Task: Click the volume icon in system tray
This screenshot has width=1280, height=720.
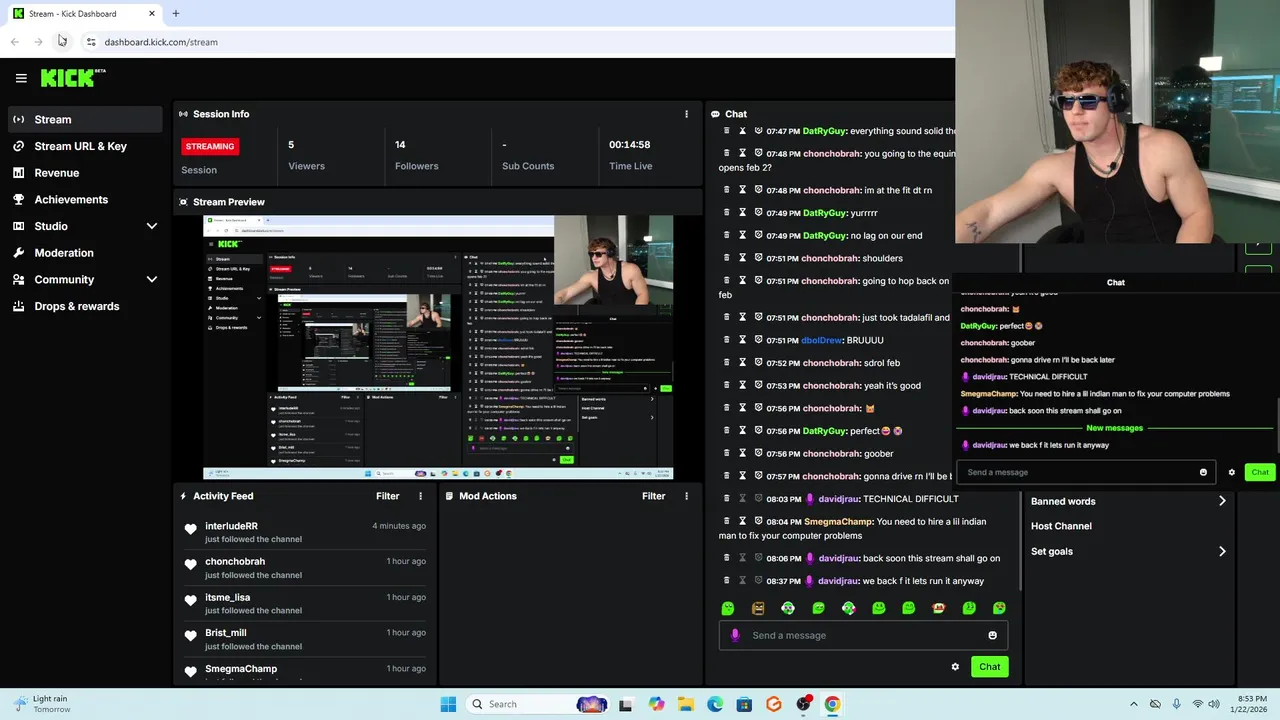Action: click(x=1216, y=704)
